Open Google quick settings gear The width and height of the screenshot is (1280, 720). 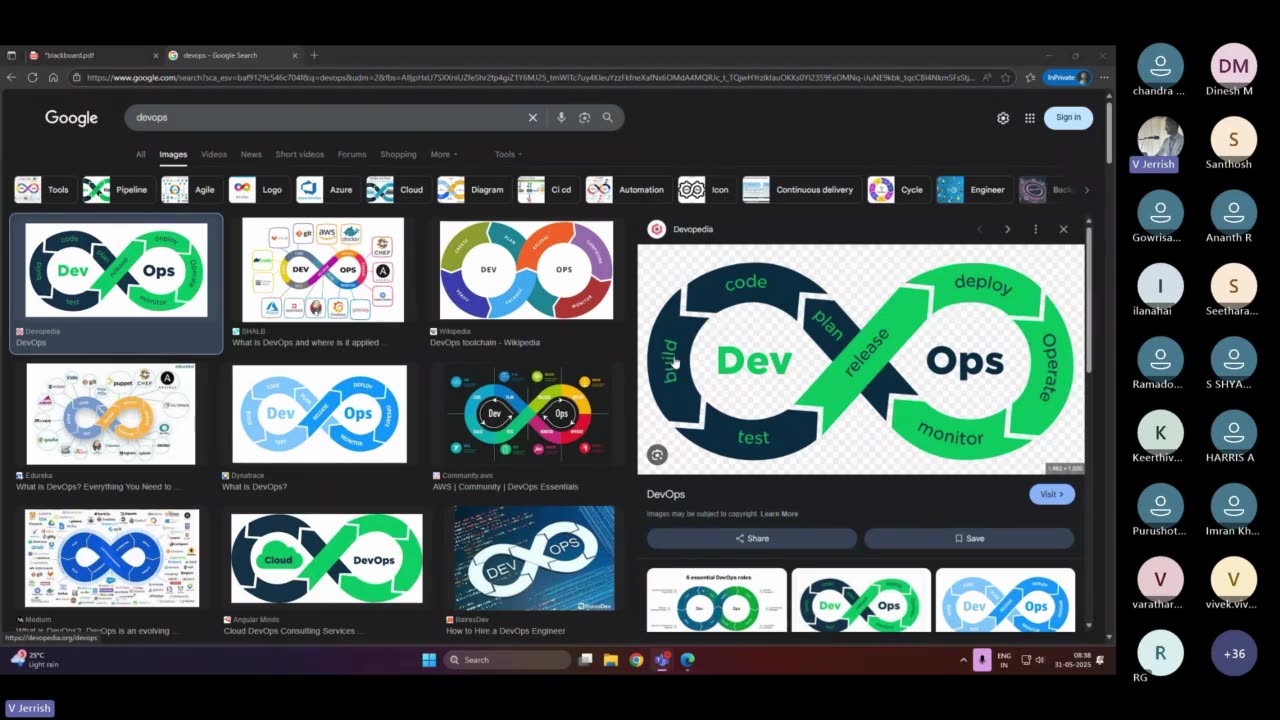(x=1003, y=118)
